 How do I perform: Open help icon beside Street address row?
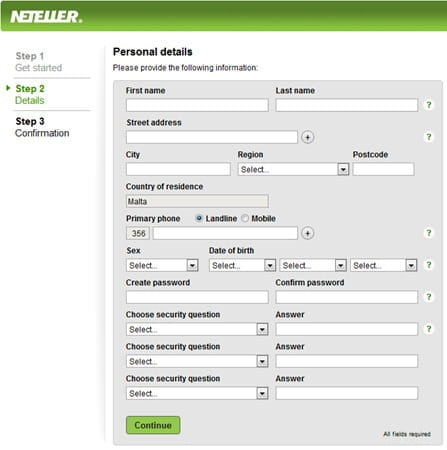point(429,137)
